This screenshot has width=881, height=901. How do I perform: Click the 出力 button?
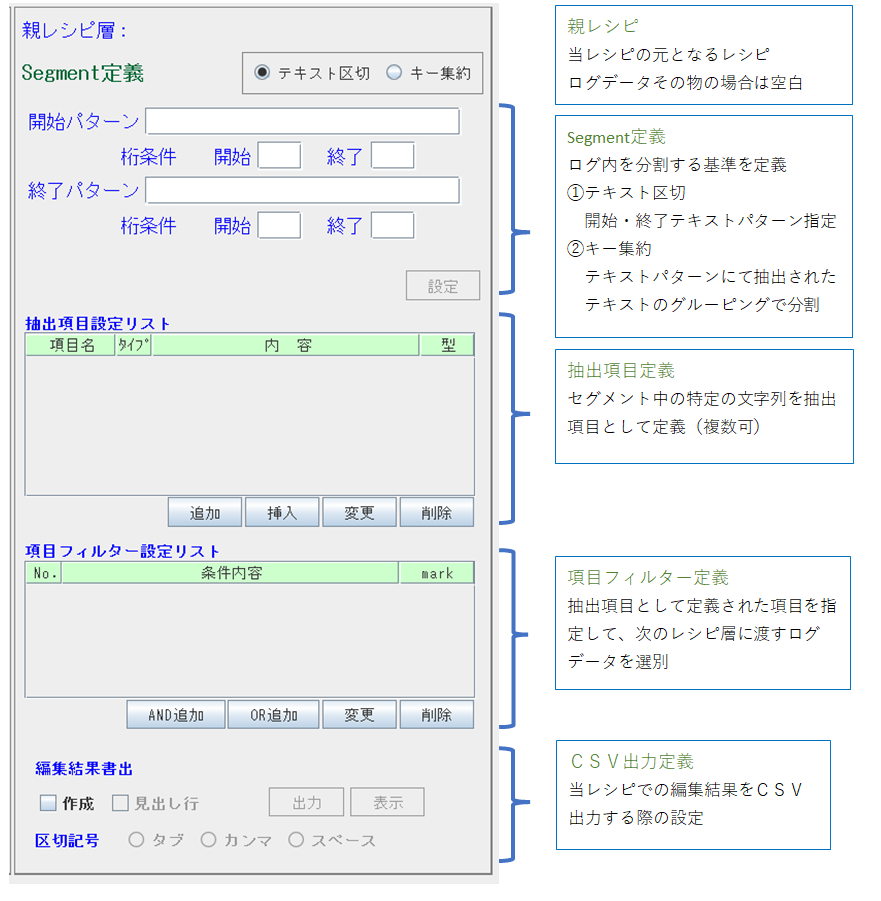[306, 802]
